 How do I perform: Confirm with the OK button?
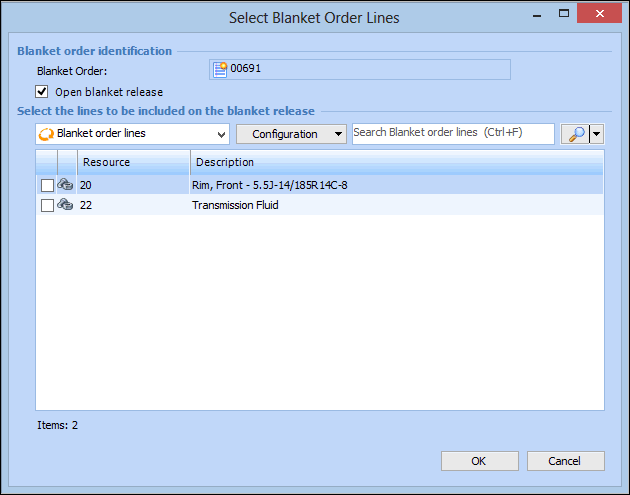point(478,461)
